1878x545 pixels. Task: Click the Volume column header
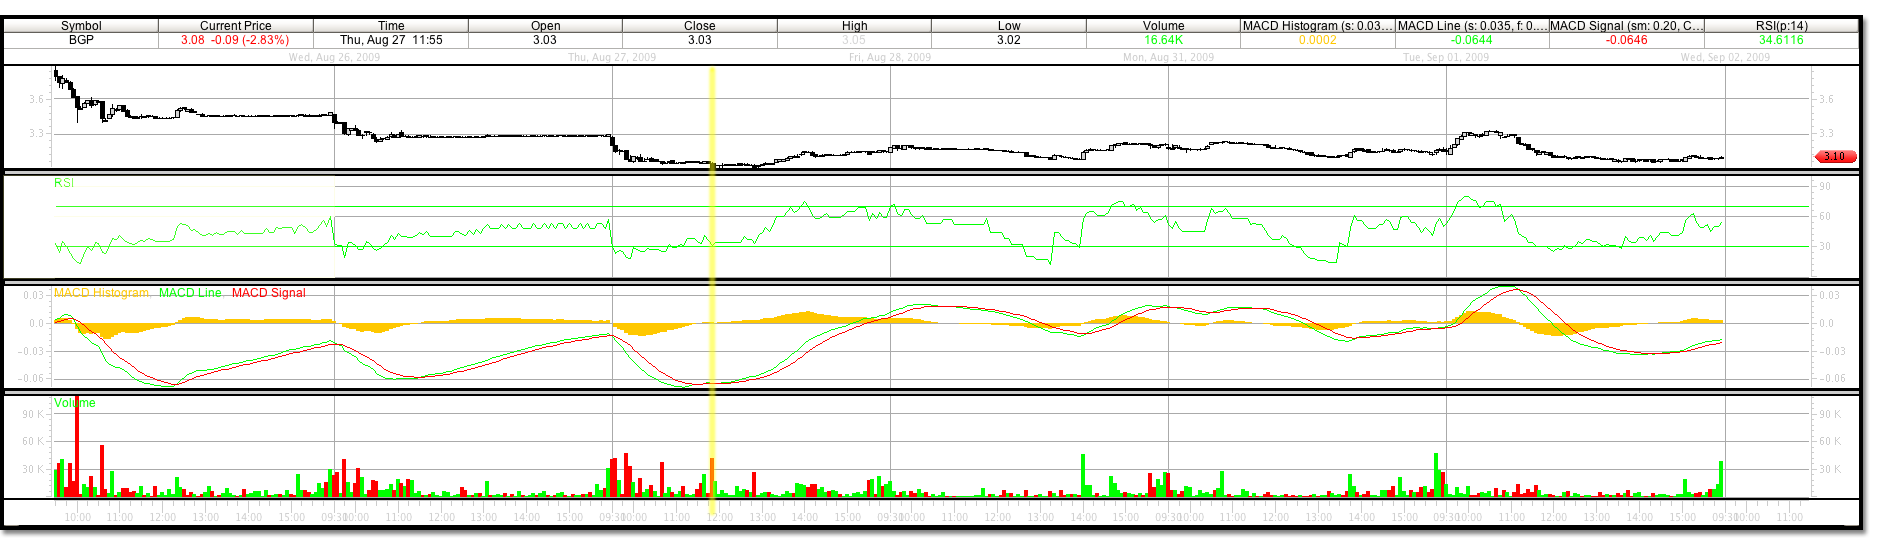1163,26
